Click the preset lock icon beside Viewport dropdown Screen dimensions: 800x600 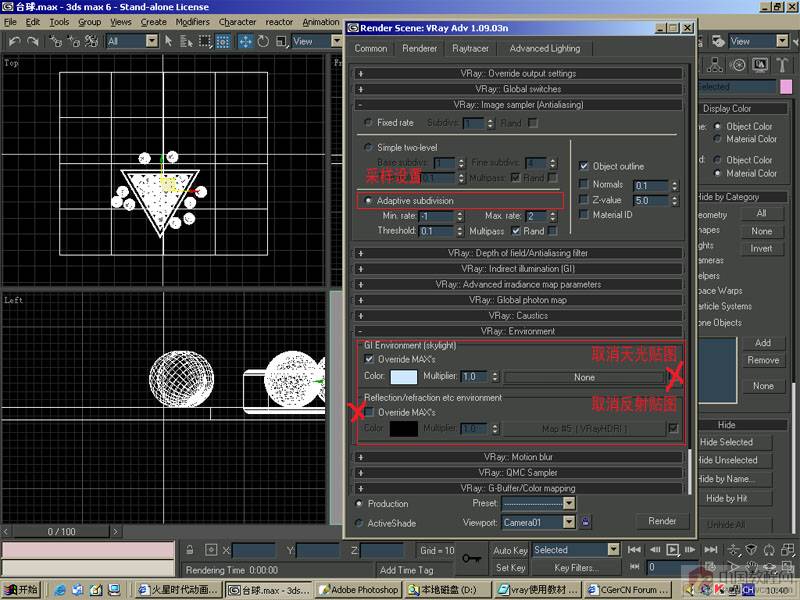click(x=585, y=521)
